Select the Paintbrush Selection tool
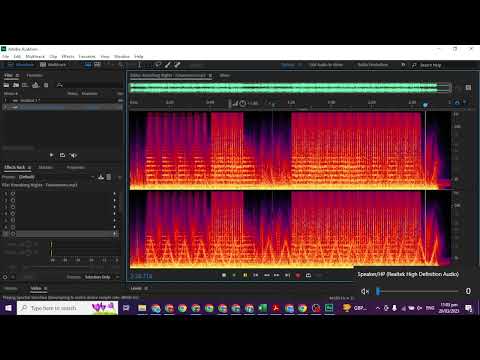Image resolution: width=480 pixels, height=360 pixels. 168,65
